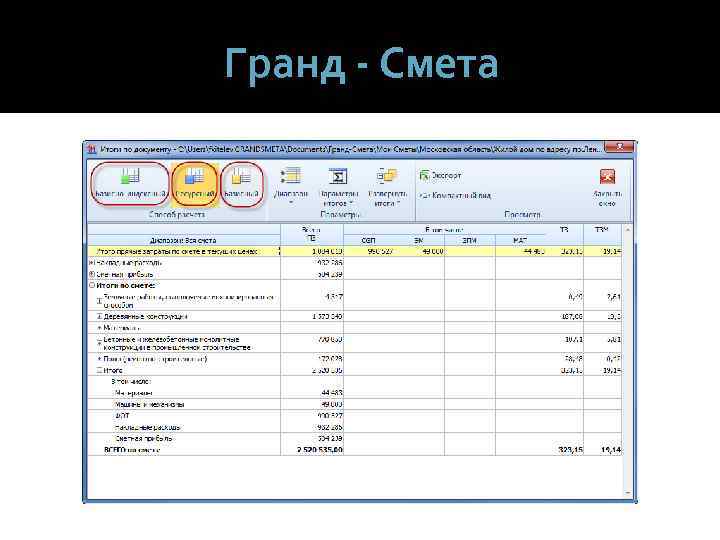Image resolution: width=720 pixels, height=540 pixels.
Task: Select the Итого row under Итоги по смете
Action: 354,370
